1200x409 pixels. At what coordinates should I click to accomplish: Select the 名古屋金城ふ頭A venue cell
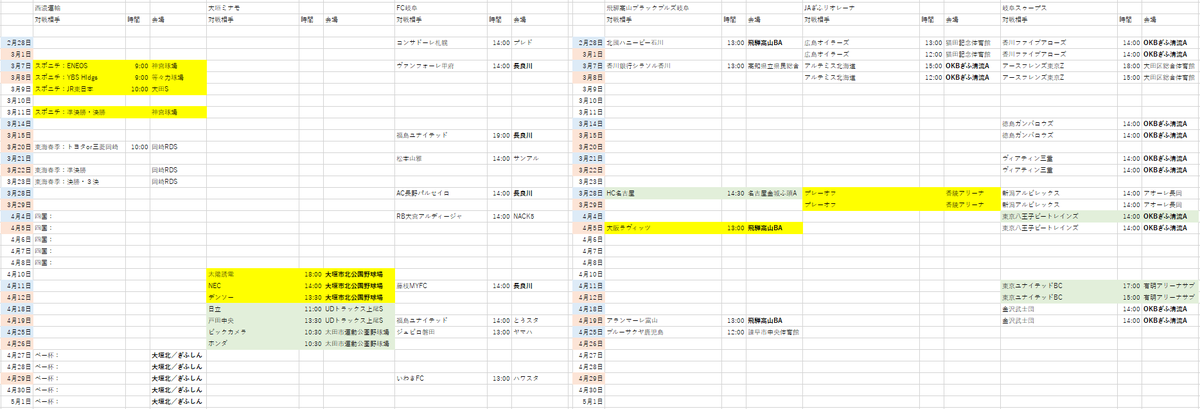(773, 193)
